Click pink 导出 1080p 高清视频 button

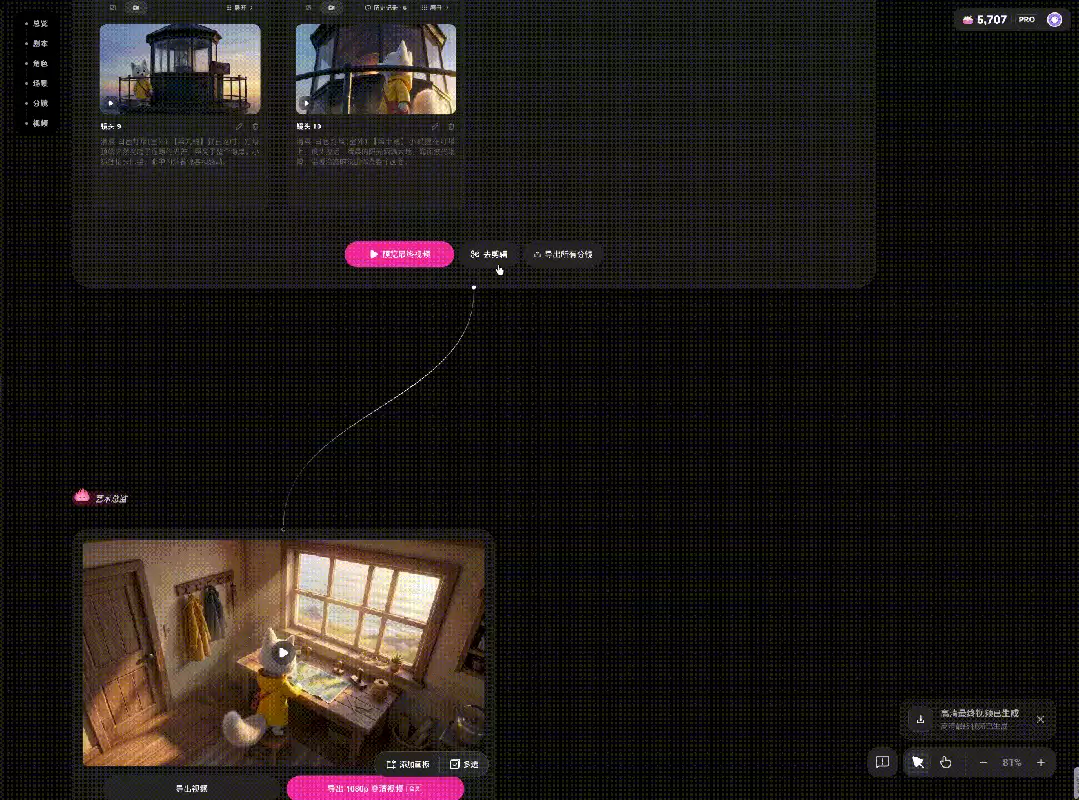pyautogui.click(x=375, y=788)
